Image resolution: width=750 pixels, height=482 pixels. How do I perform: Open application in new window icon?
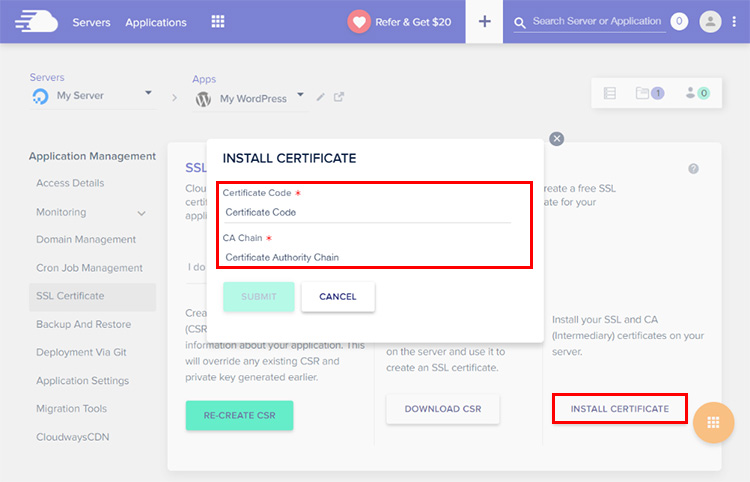point(339,97)
